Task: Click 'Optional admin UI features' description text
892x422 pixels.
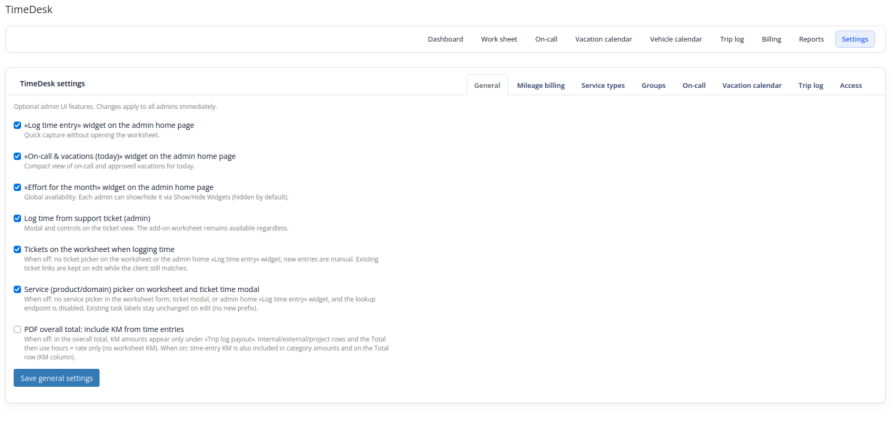Action: (115, 106)
